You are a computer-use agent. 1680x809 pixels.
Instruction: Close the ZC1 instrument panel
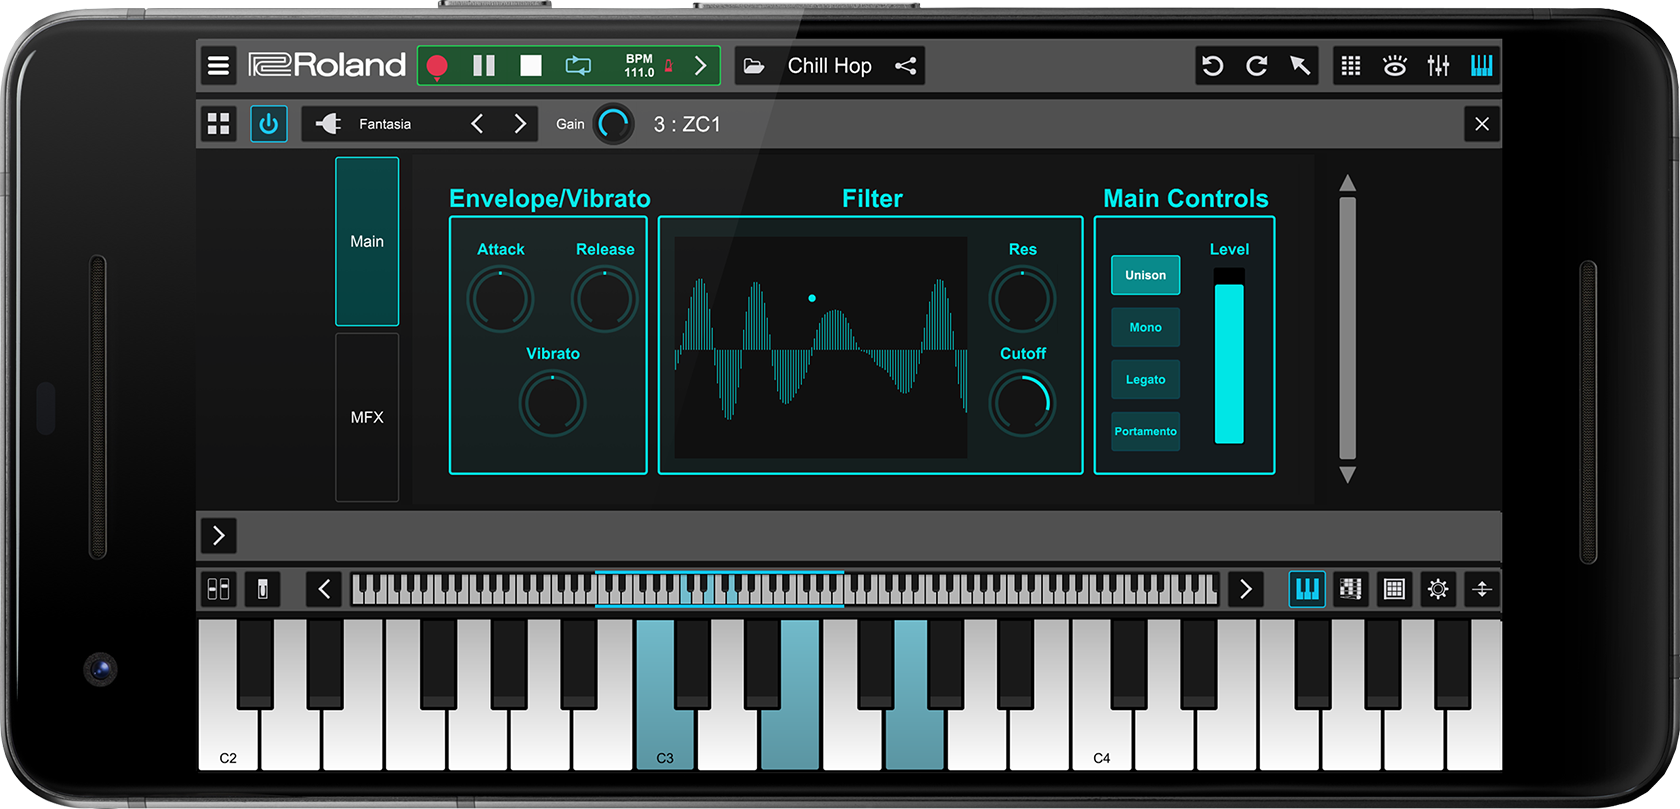point(1482,124)
